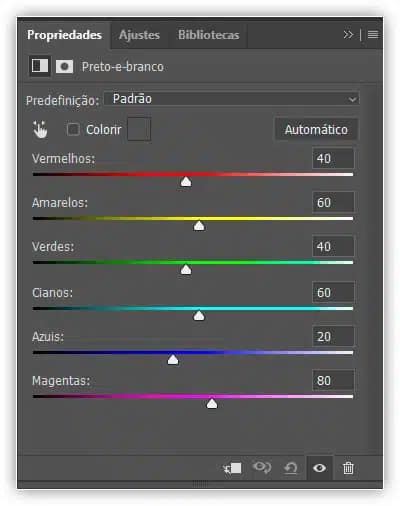Clip adjustment to layer below icon
This screenshot has width=400, height=506.
pyautogui.click(x=232, y=468)
